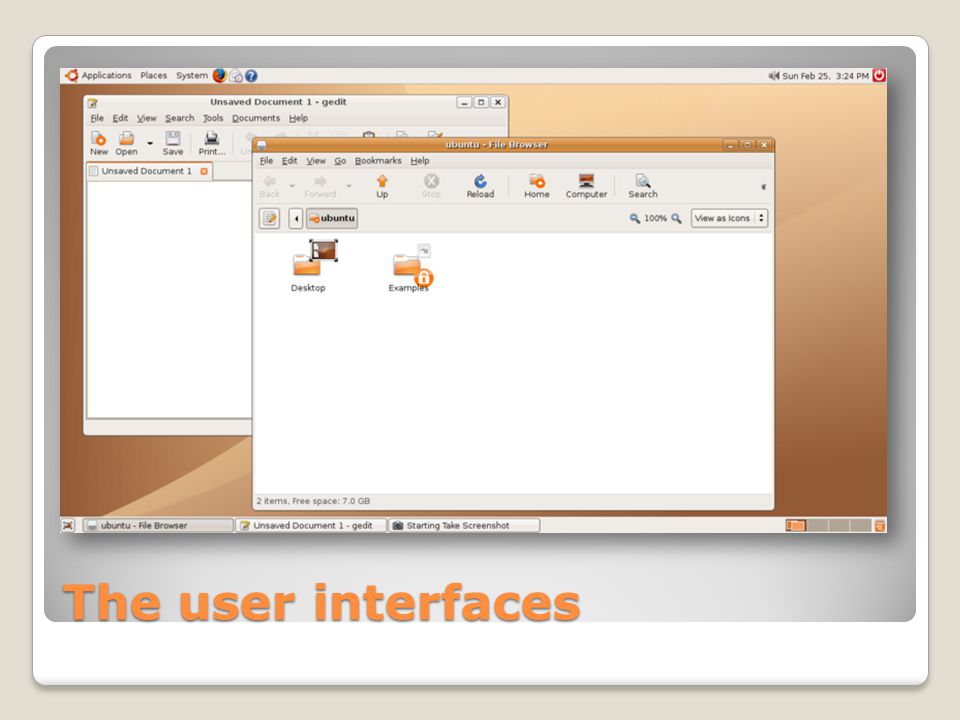
Task: Click the red power quit button
Action: point(879,75)
